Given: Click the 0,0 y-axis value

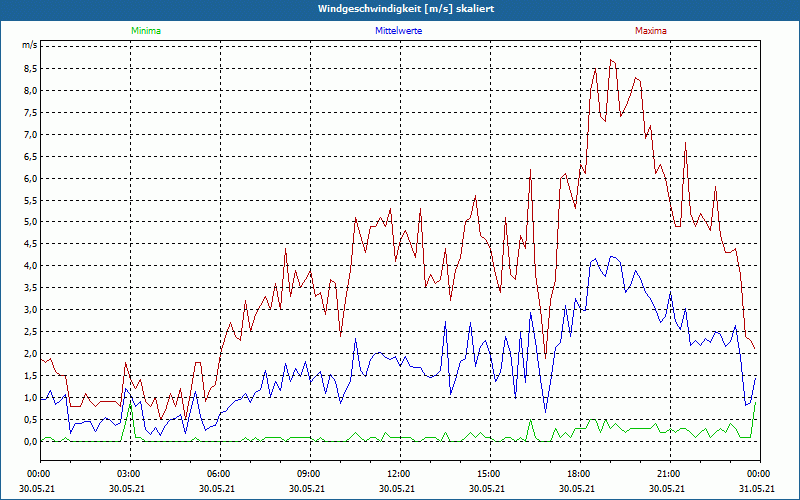Looking at the screenshot, I should coord(30,442).
